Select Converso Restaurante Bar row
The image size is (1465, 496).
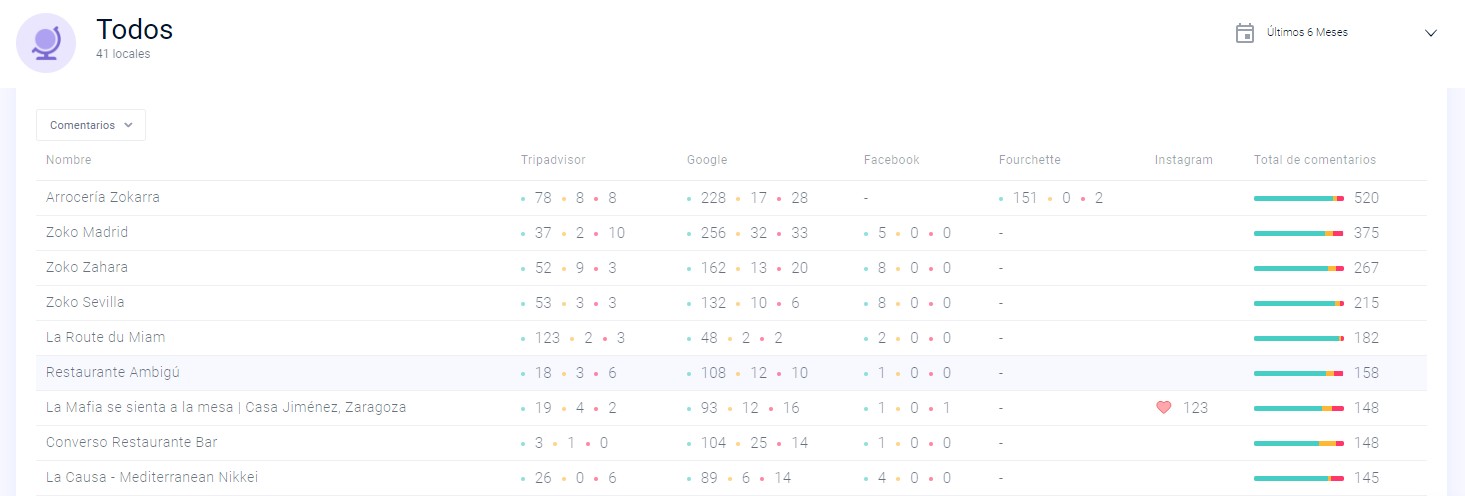click(731, 443)
